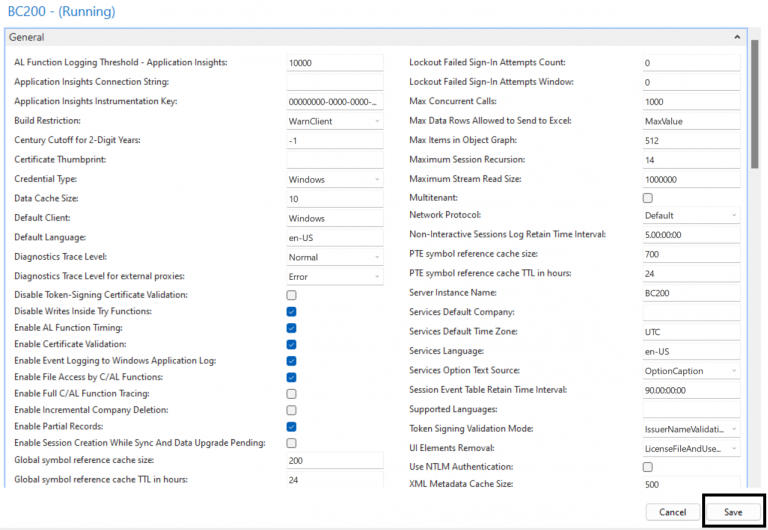Open UI Elements Removal dropdown
The width and height of the screenshot is (768, 530).
coord(691,449)
